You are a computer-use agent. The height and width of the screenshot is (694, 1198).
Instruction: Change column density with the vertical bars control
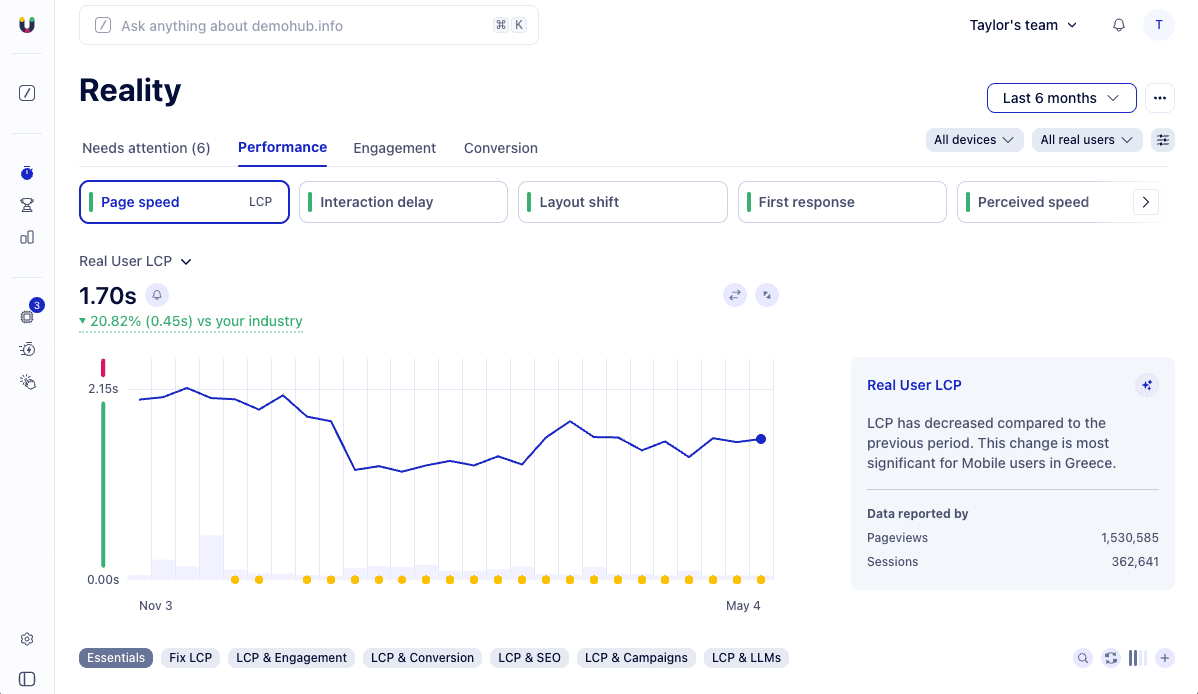click(x=1138, y=658)
